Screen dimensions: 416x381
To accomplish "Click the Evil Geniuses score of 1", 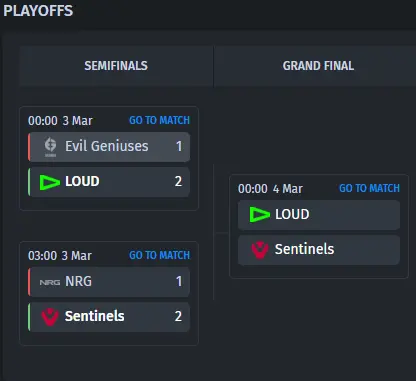I will coord(179,146).
